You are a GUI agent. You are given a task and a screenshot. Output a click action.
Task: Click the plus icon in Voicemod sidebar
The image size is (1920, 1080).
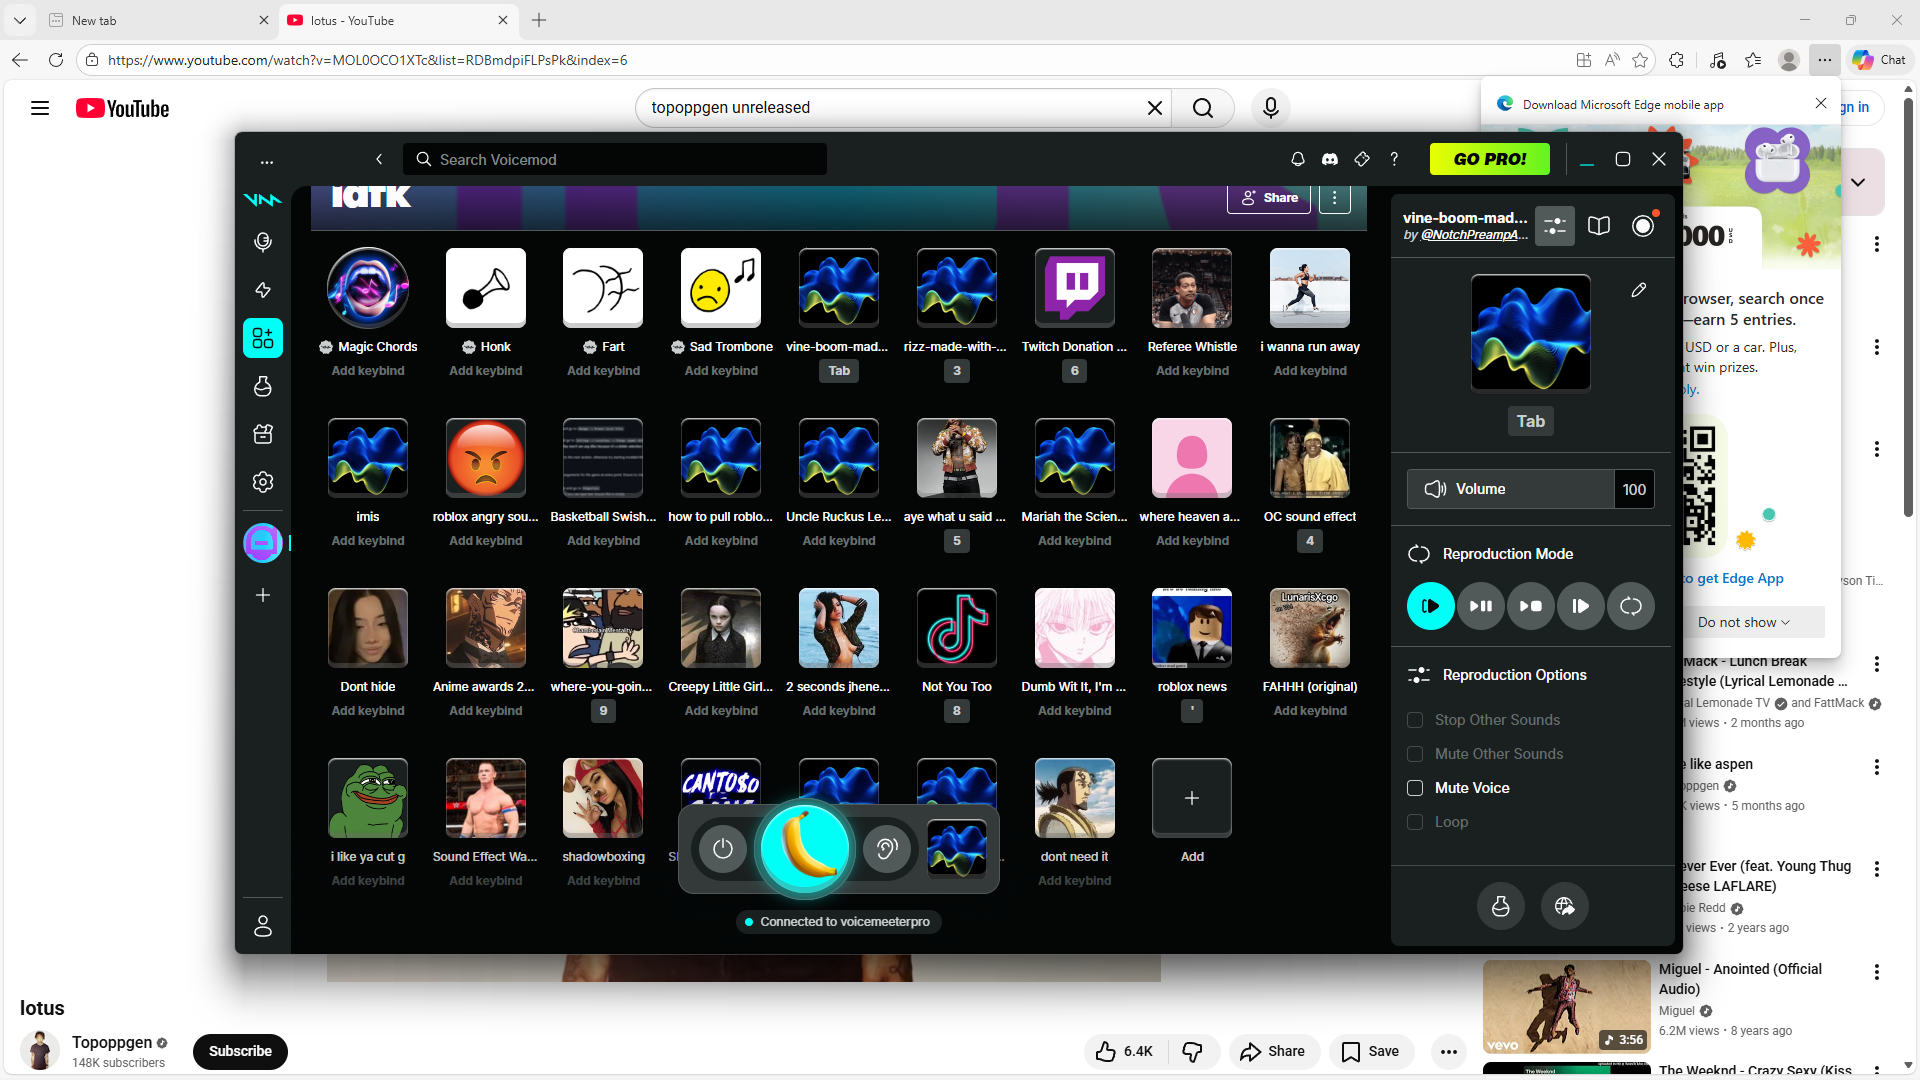click(x=263, y=595)
